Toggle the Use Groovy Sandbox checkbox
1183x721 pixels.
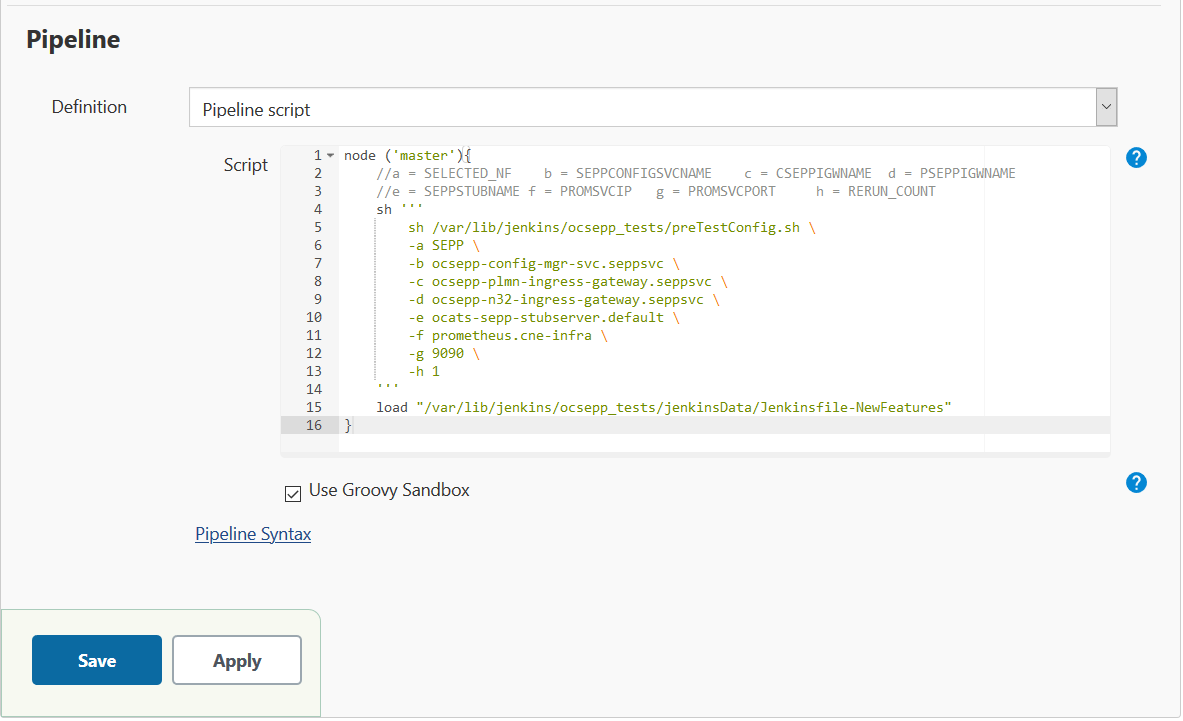[x=293, y=492]
